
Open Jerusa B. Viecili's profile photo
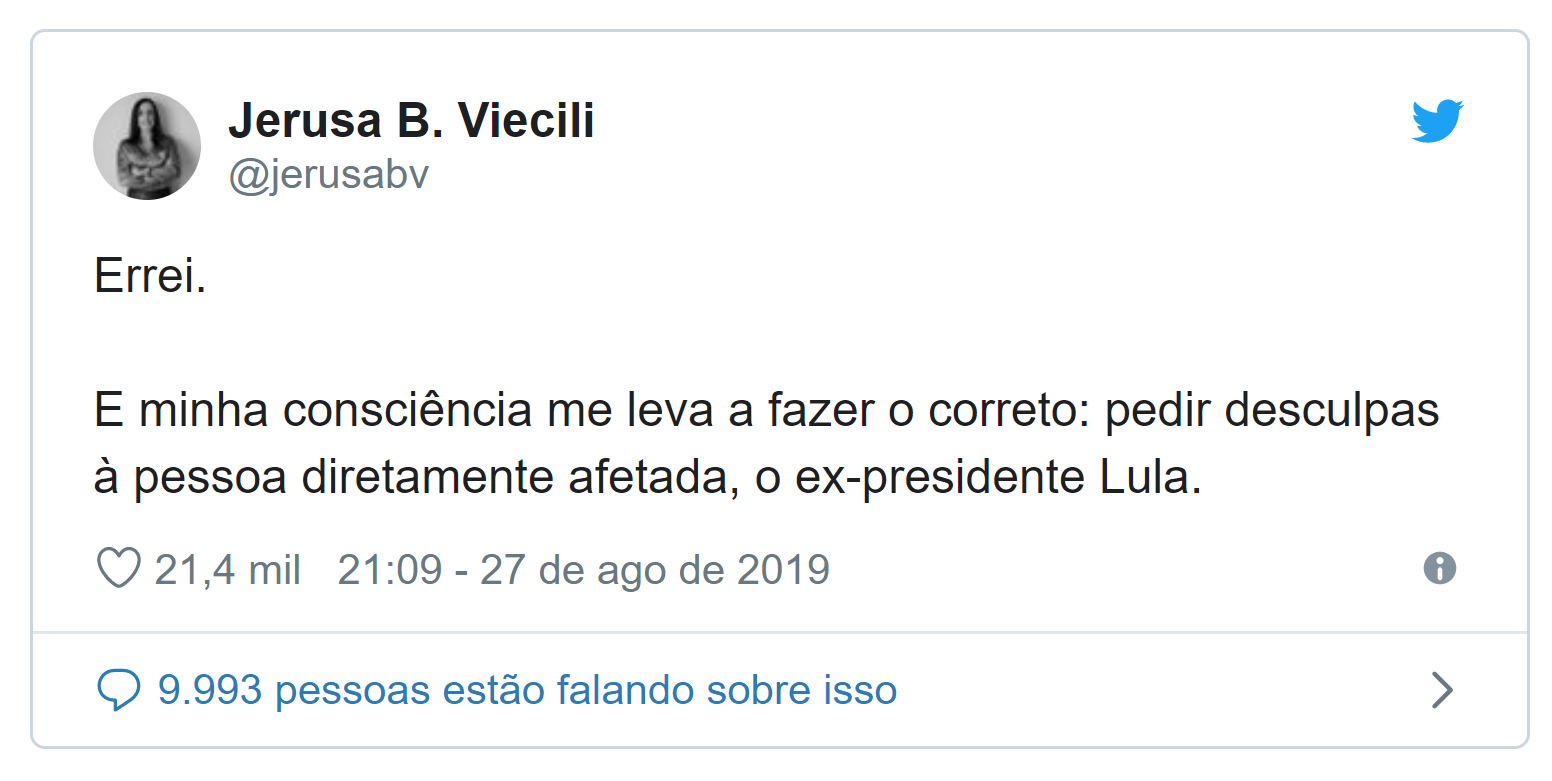[147, 146]
